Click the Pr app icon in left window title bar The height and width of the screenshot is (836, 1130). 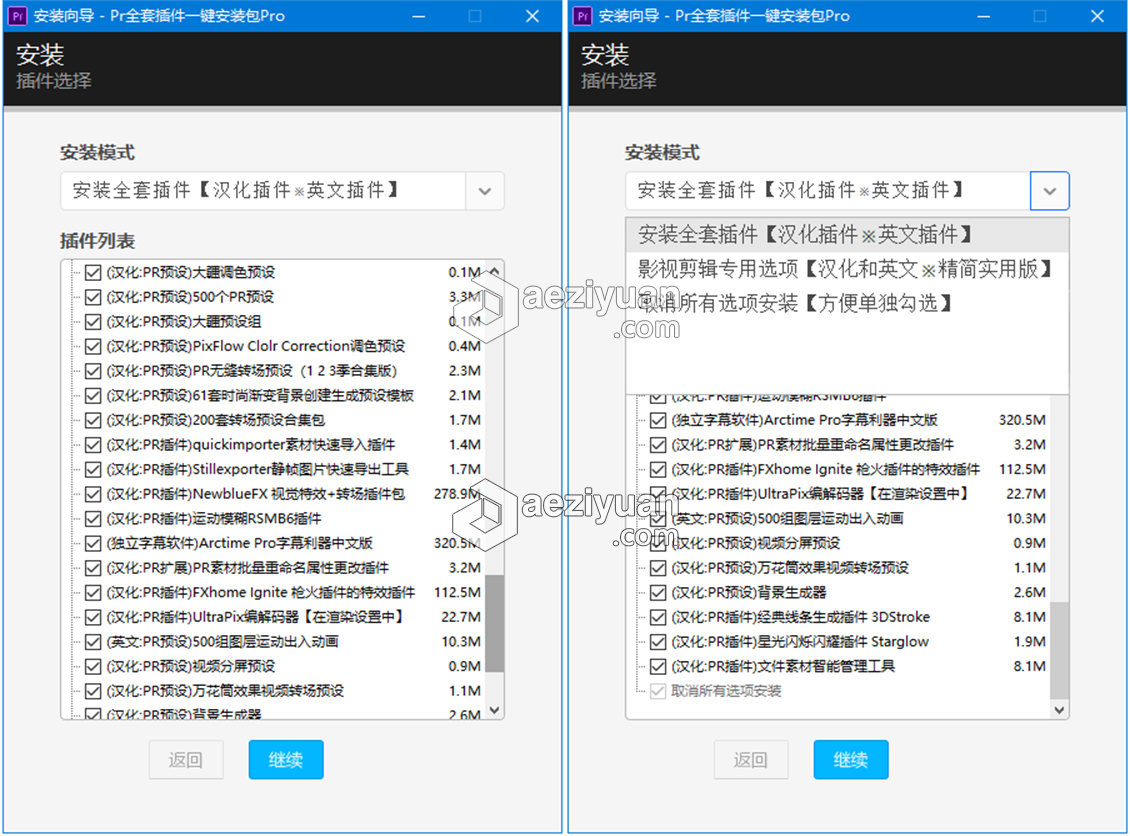point(17,16)
